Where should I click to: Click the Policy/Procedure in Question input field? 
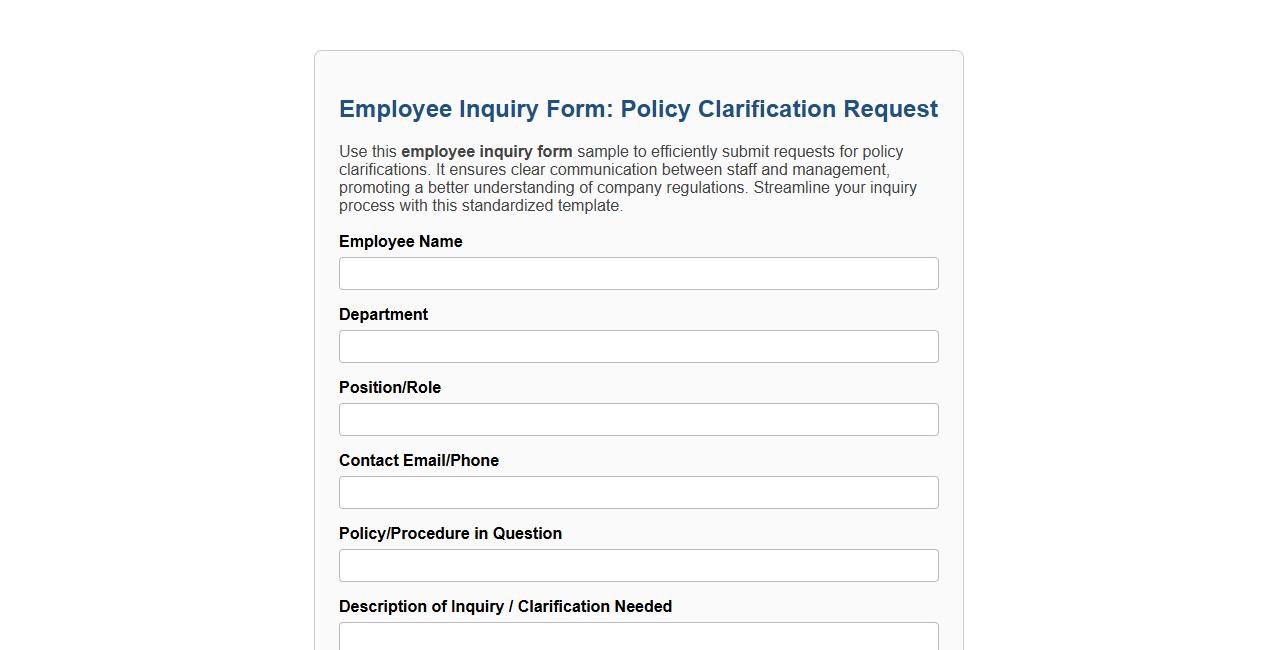click(x=638, y=565)
